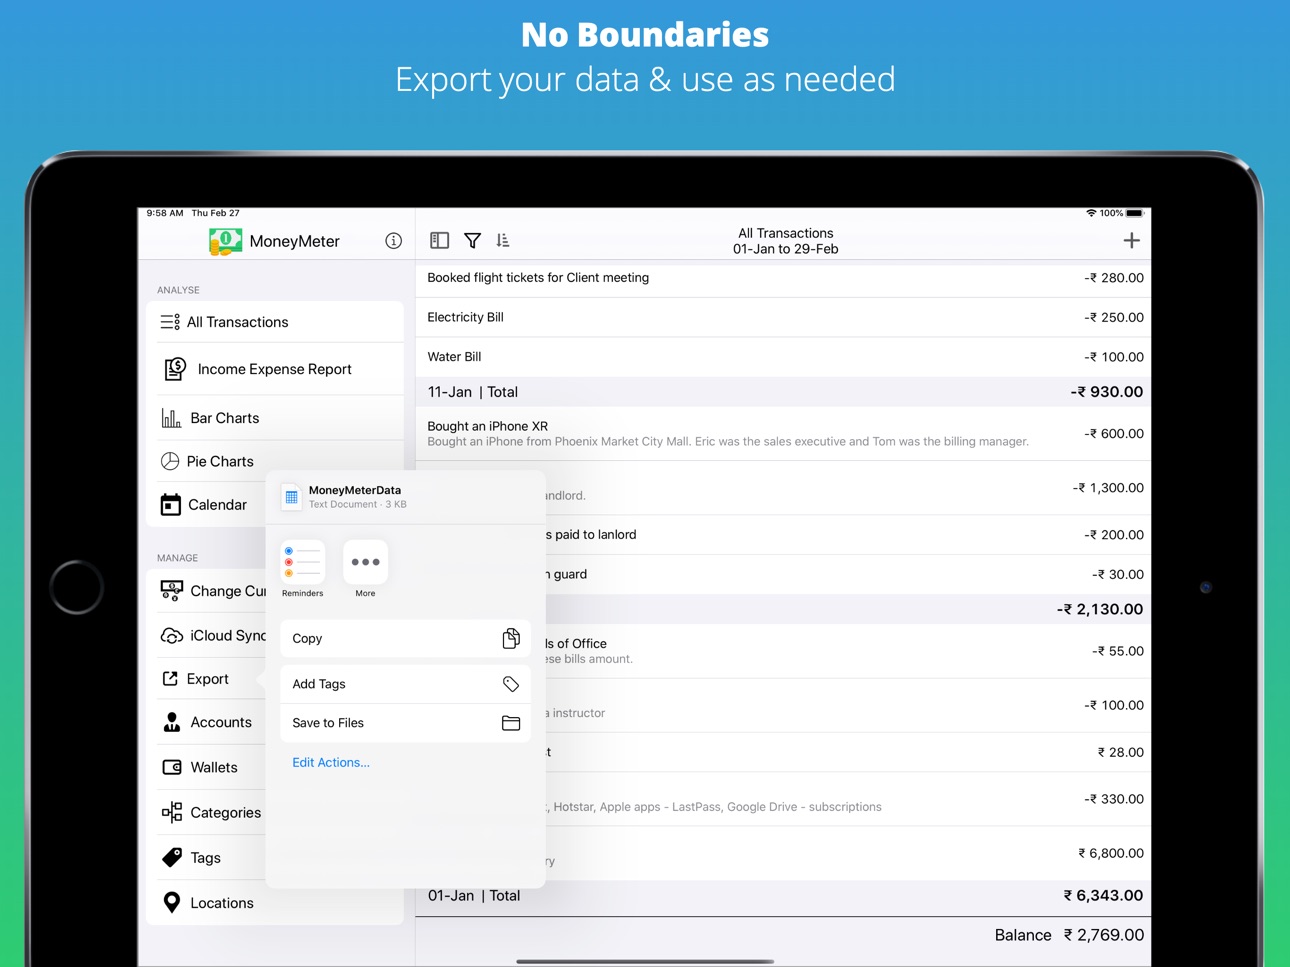The width and height of the screenshot is (1290, 967).
Task: Click the -₹ 1,300.00 amount
Action: point(1108,488)
